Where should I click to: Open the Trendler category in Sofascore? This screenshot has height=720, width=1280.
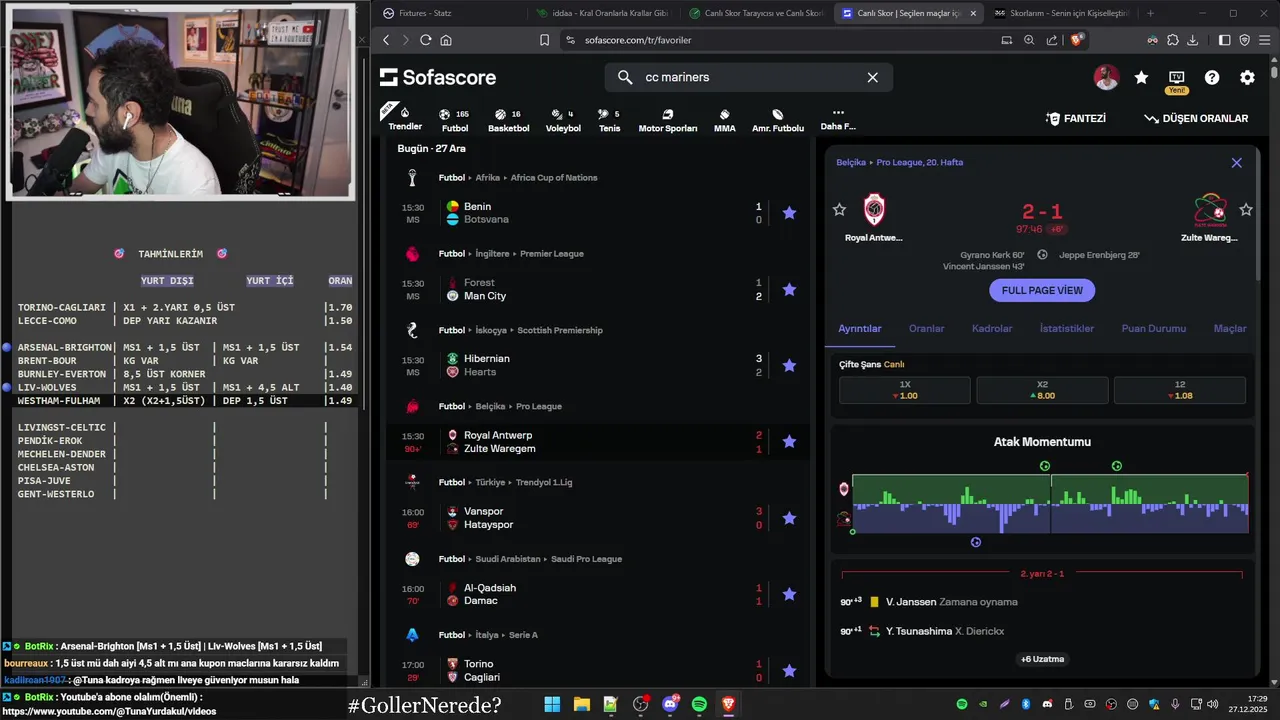pyautogui.click(x=405, y=118)
